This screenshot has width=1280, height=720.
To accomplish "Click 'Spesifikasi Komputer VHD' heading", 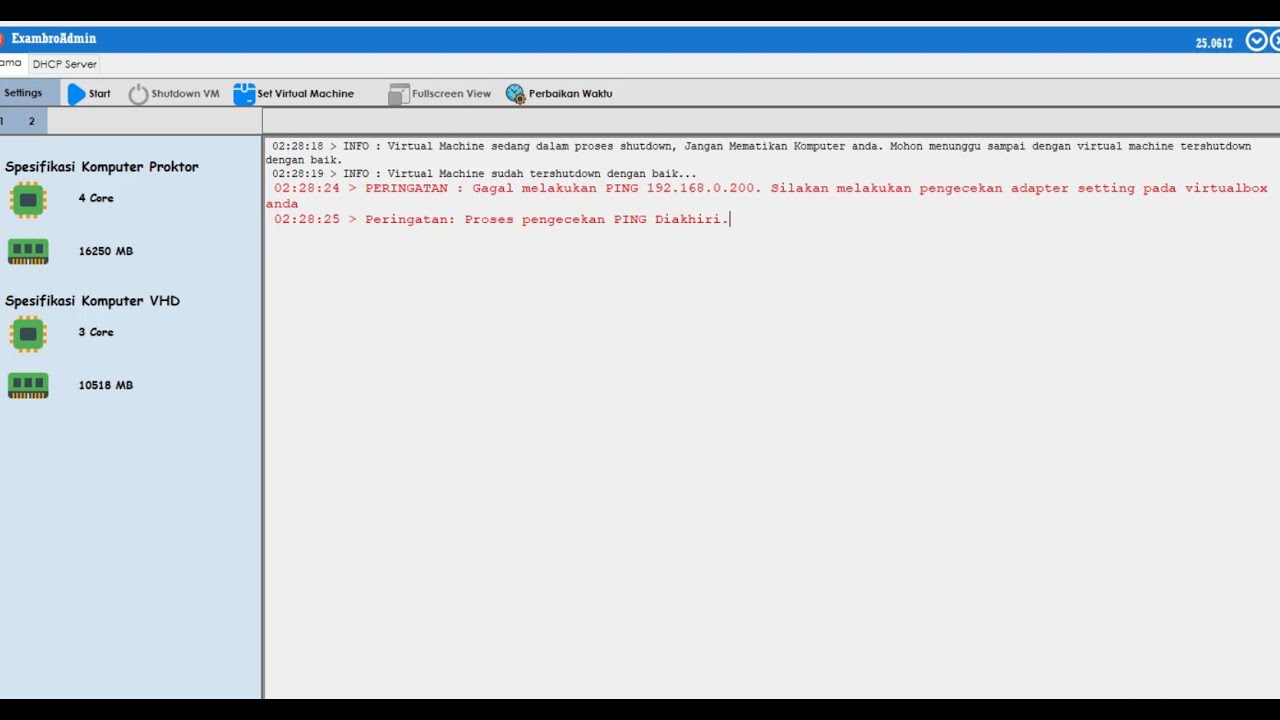I will tap(92, 301).
